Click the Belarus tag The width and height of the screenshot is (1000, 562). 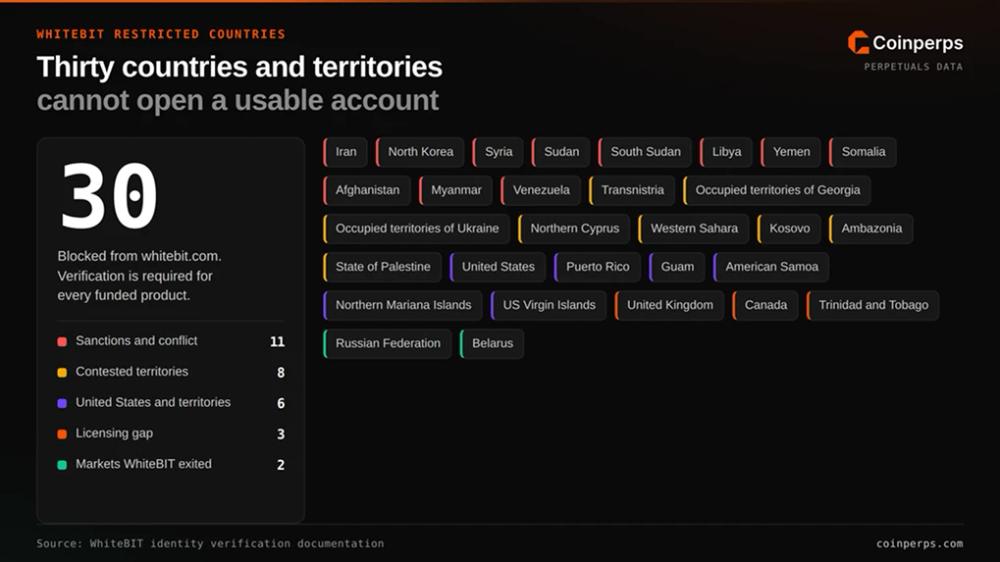(492, 343)
